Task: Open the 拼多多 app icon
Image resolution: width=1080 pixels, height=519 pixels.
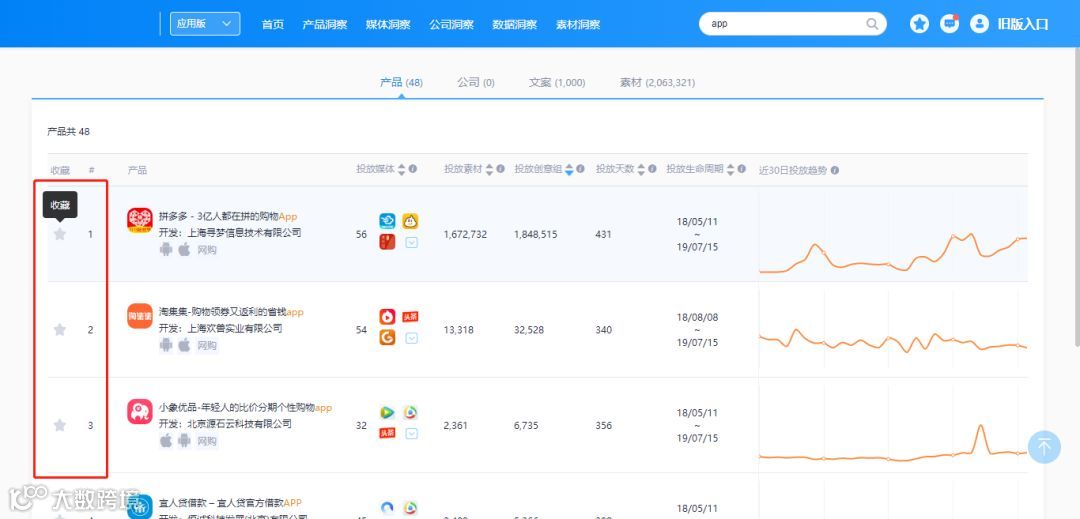Action: click(140, 221)
